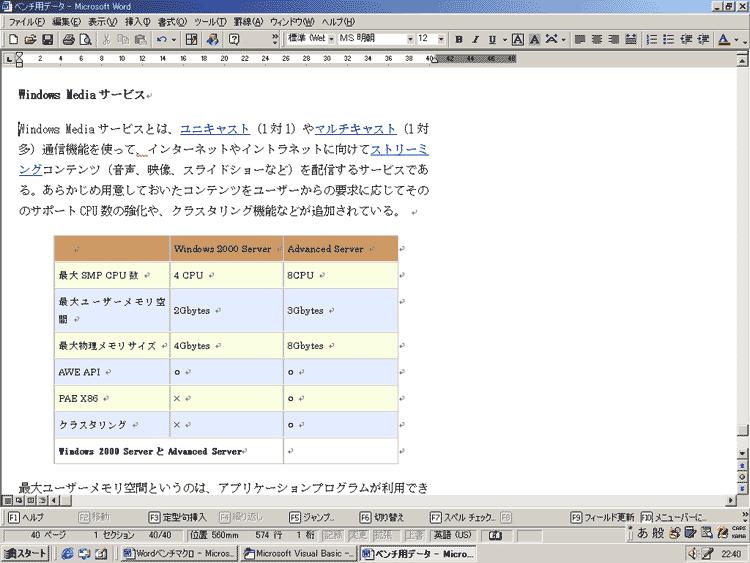Align text right
Screen dimensions: 750x563
click(614, 39)
